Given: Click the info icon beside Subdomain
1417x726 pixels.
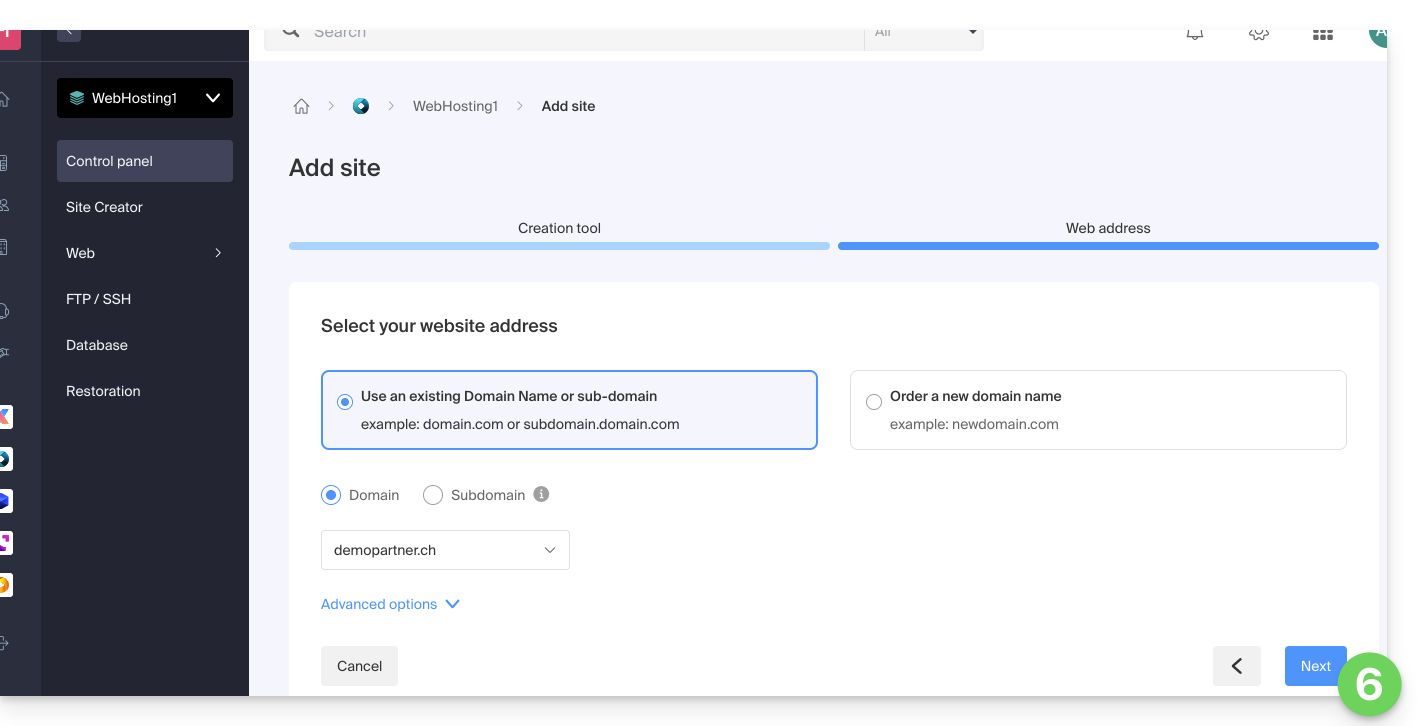Looking at the screenshot, I should [541, 494].
